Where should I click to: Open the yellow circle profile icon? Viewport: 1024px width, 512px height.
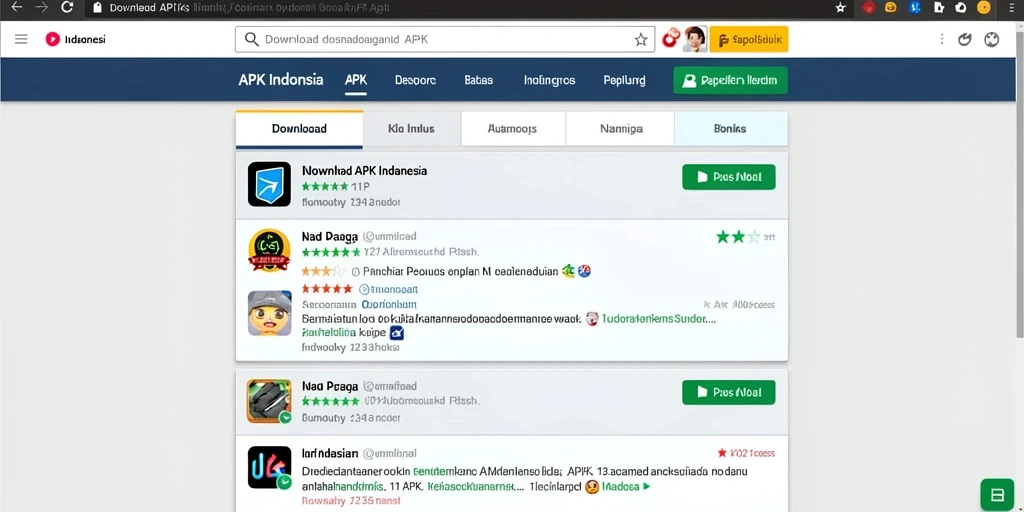(984, 8)
